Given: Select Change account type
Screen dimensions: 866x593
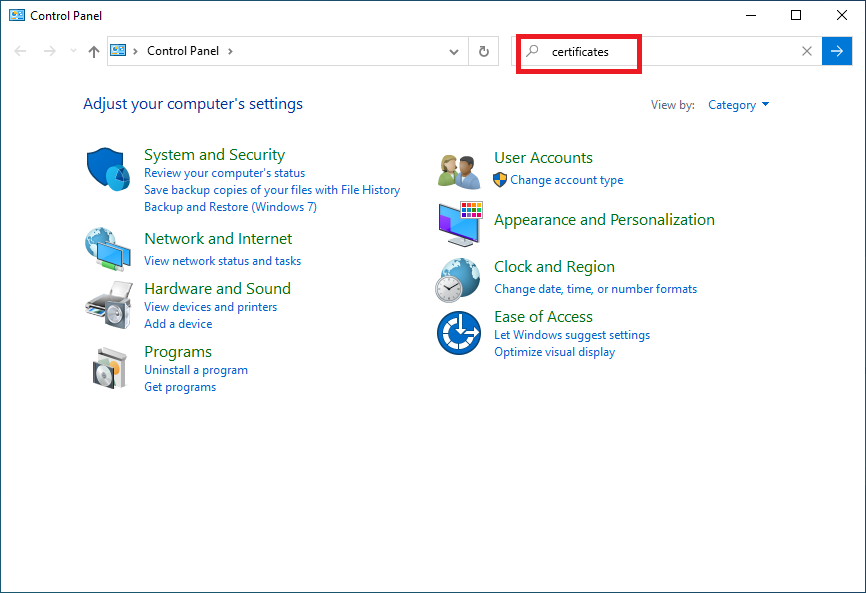Looking at the screenshot, I should (x=567, y=180).
